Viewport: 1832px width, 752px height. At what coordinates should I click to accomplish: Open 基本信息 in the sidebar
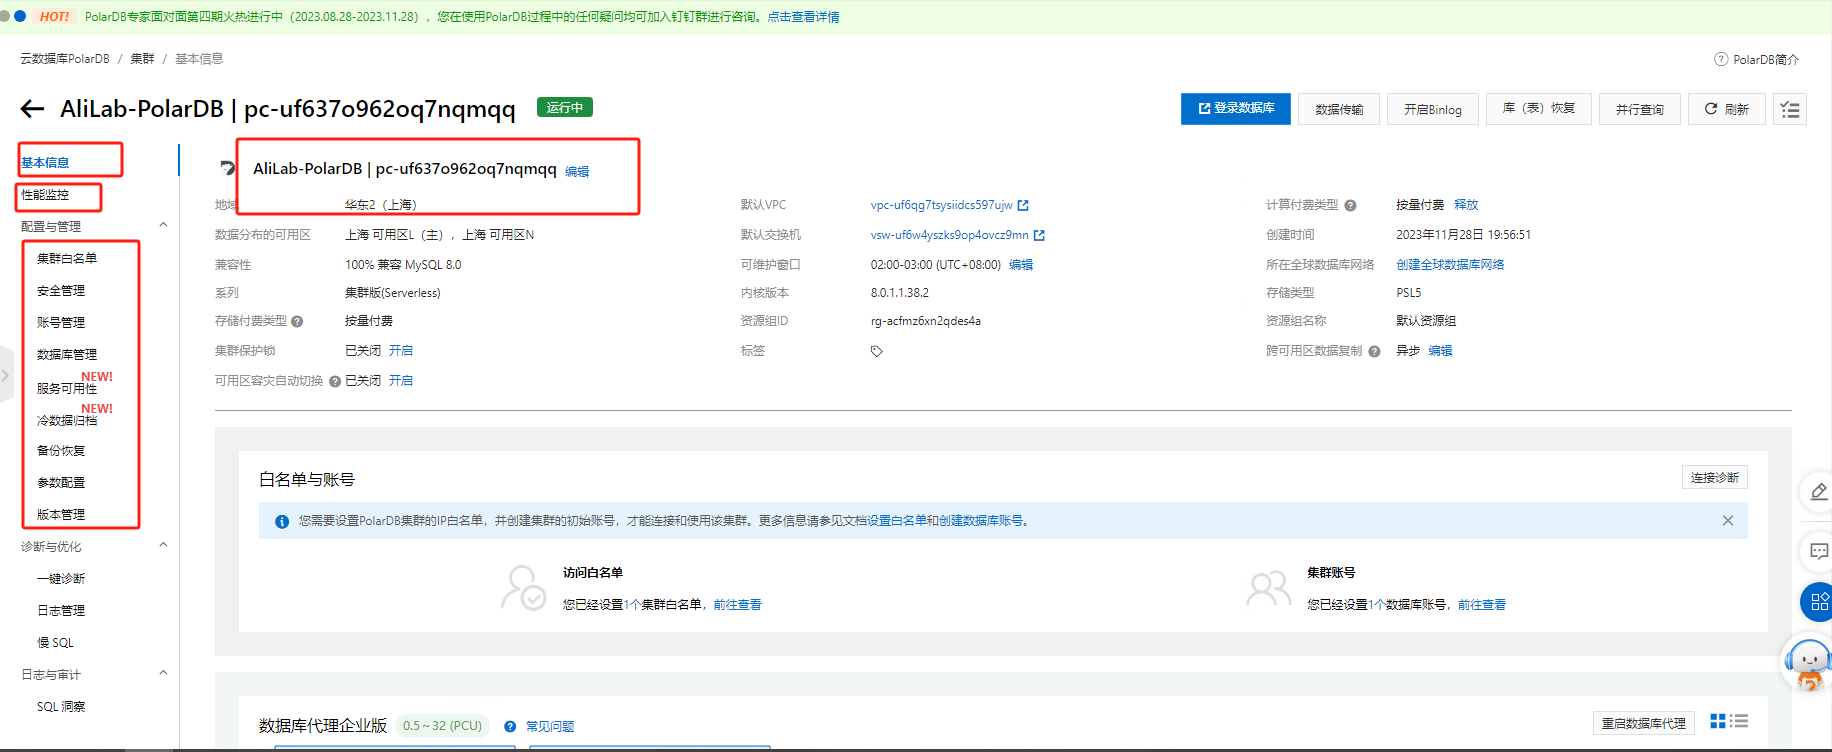(x=45, y=162)
